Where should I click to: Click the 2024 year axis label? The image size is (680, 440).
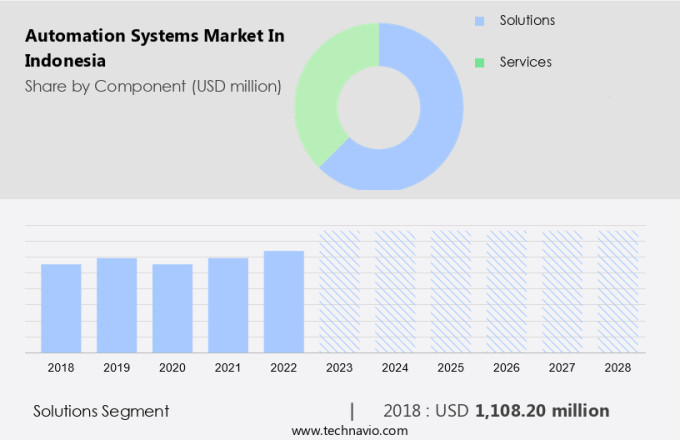click(x=395, y=368)
